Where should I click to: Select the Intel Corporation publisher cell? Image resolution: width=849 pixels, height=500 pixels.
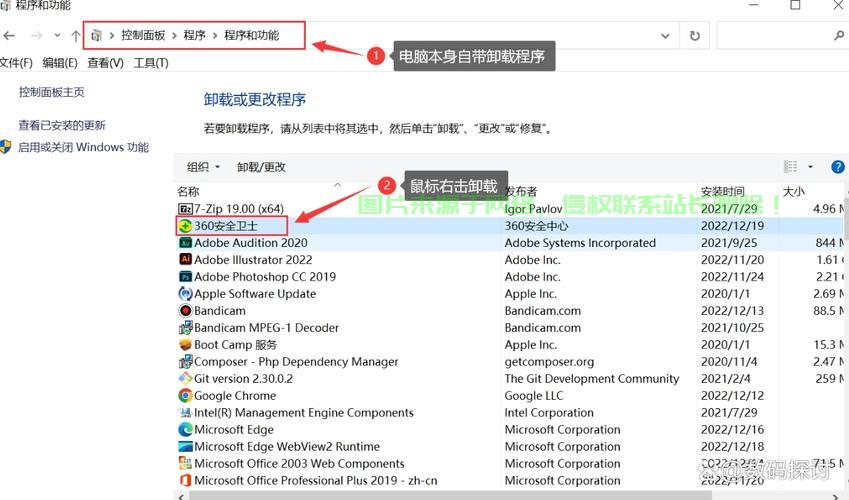[x=549, y=413]
